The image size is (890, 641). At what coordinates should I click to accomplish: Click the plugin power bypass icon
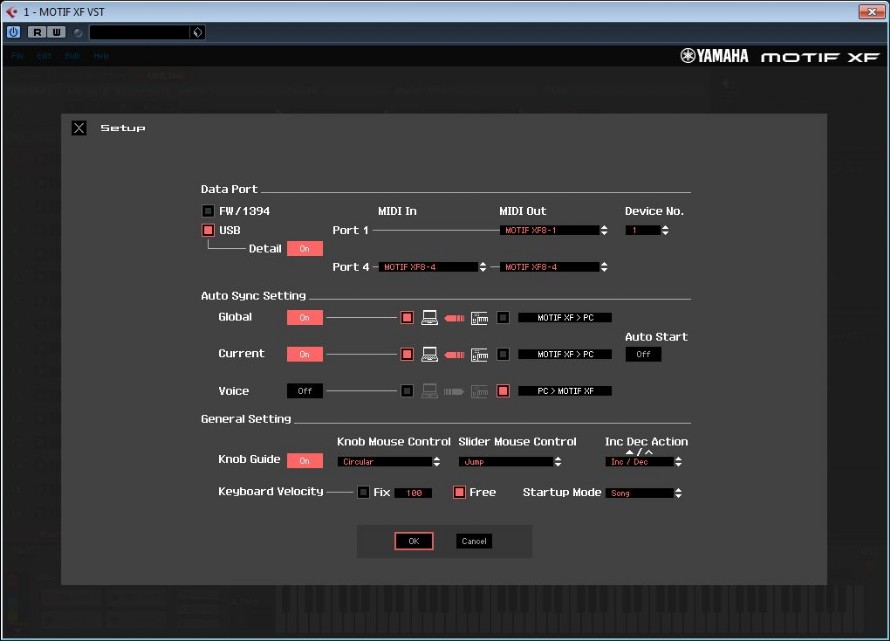coord(13,32)
